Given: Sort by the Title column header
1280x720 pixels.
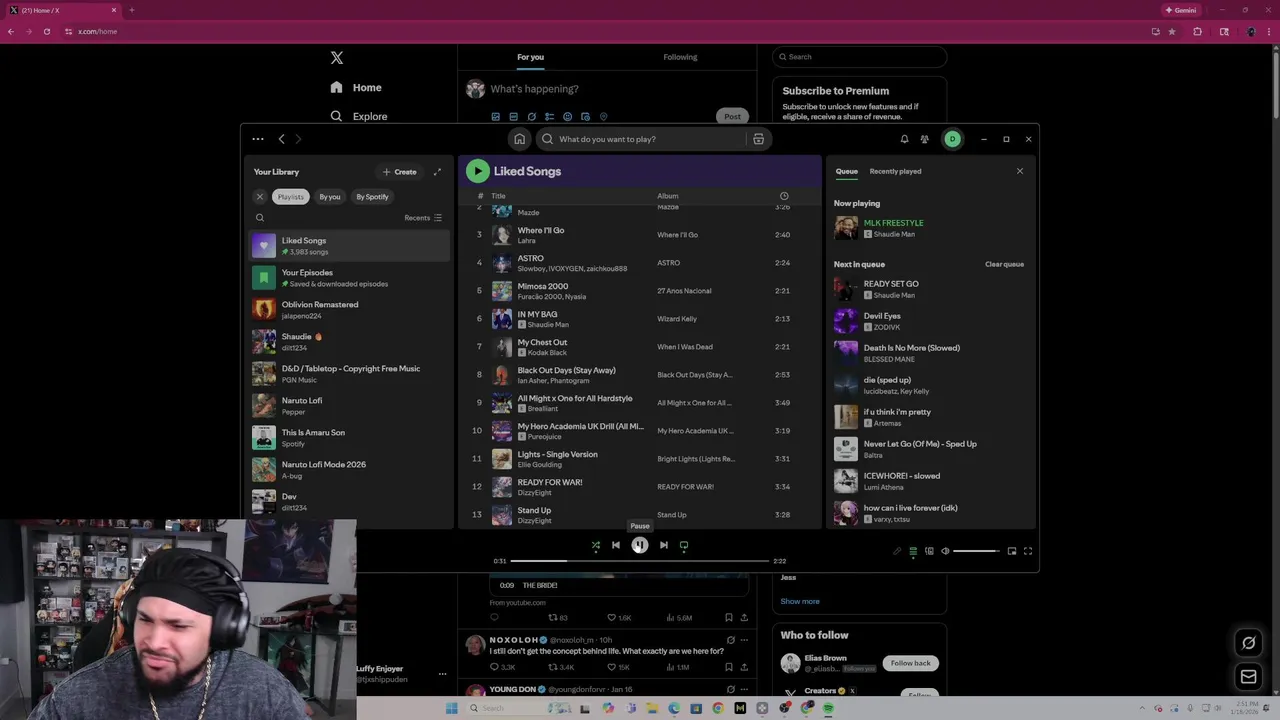Looking at the screenshot, I should pyautogui.click(x=498, y=196).
